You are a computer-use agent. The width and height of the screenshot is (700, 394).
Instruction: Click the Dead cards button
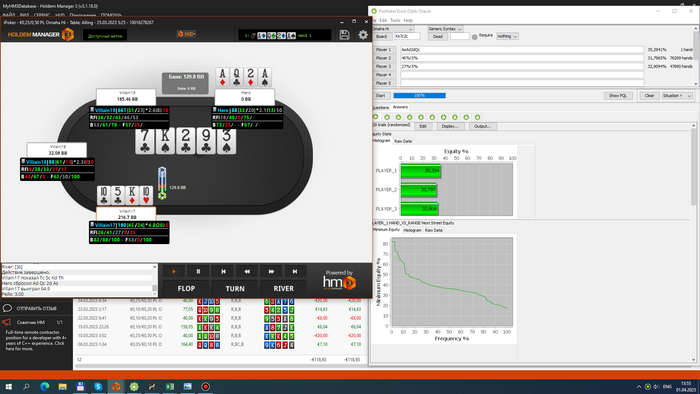pos(438,36)
